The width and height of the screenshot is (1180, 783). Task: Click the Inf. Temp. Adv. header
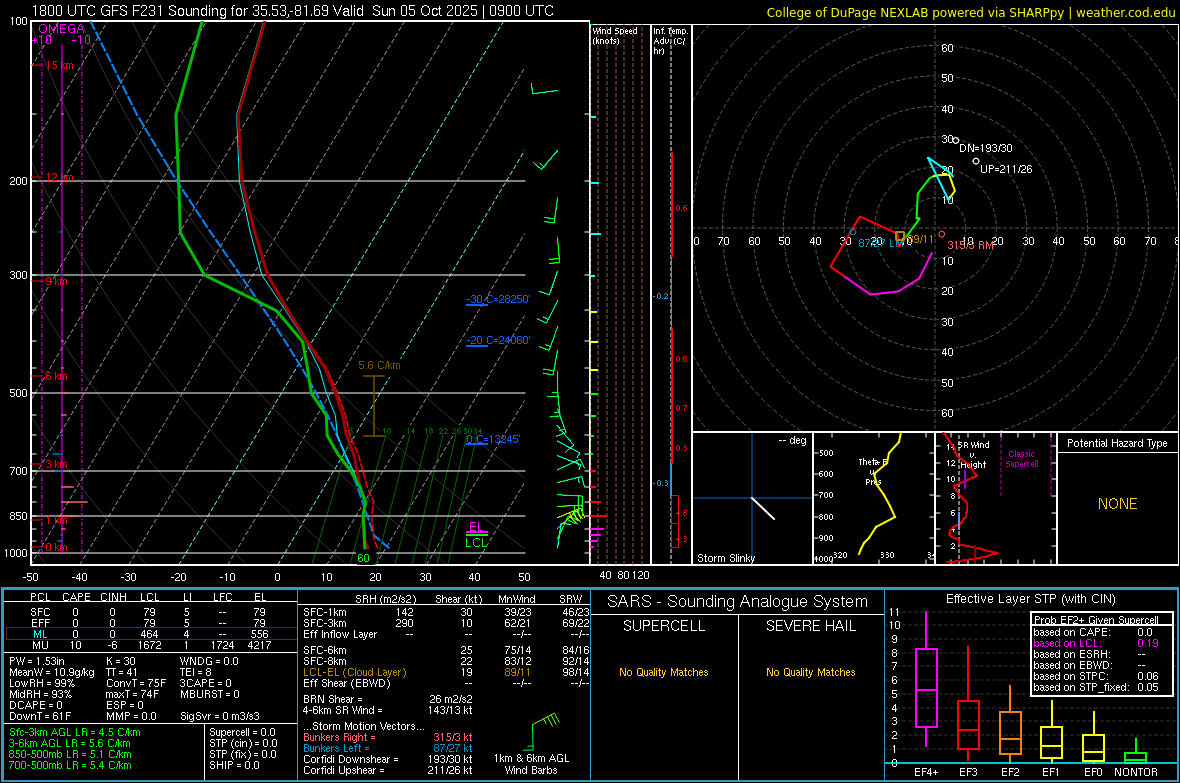coord(670,41)
